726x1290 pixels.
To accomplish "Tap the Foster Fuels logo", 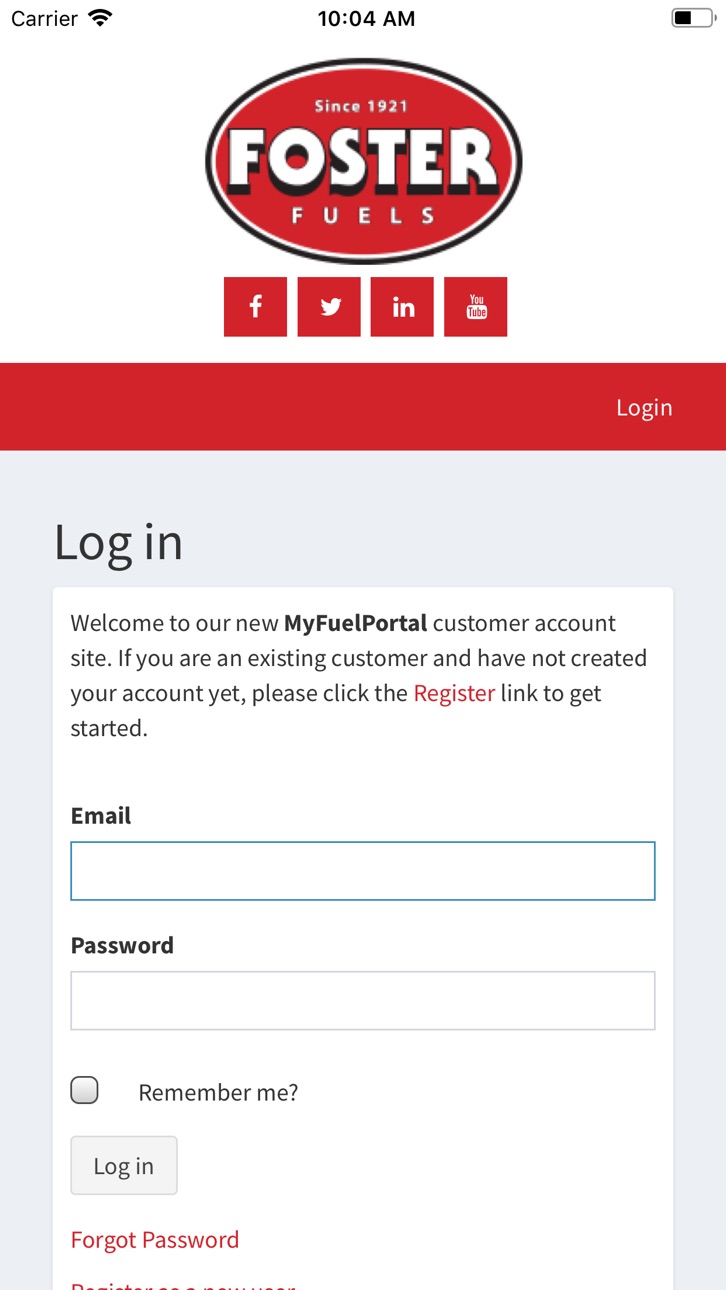I will (x=363, y=160).
